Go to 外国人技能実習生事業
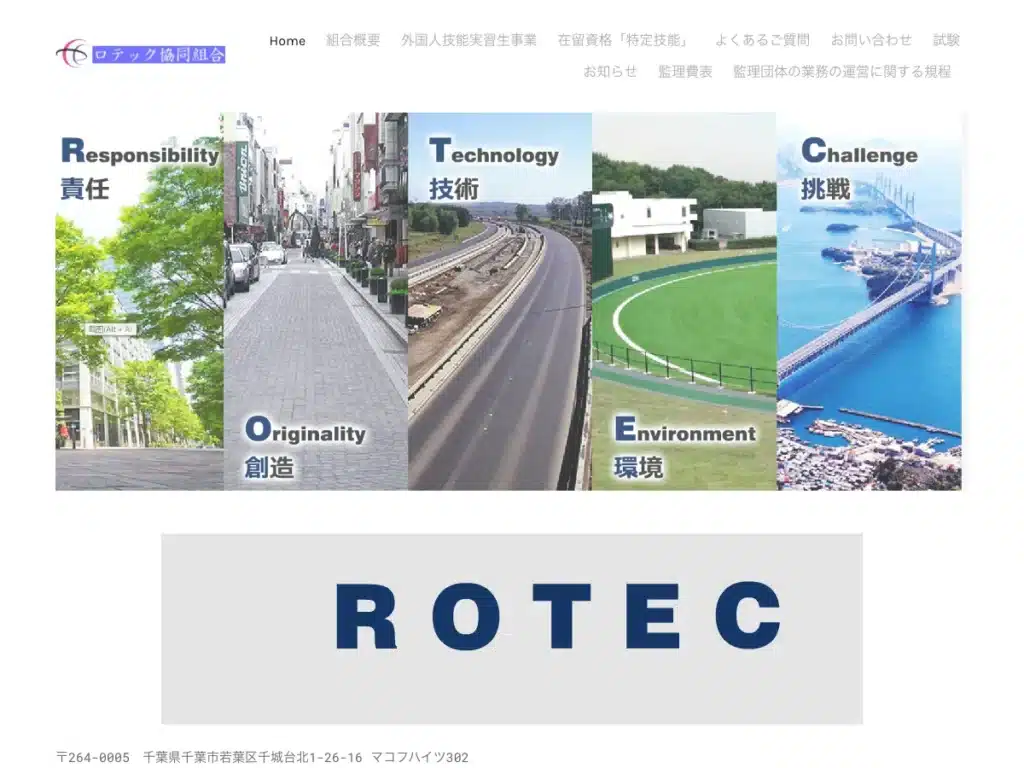This screenshot has width=1024, height=768. coord(469,40)
